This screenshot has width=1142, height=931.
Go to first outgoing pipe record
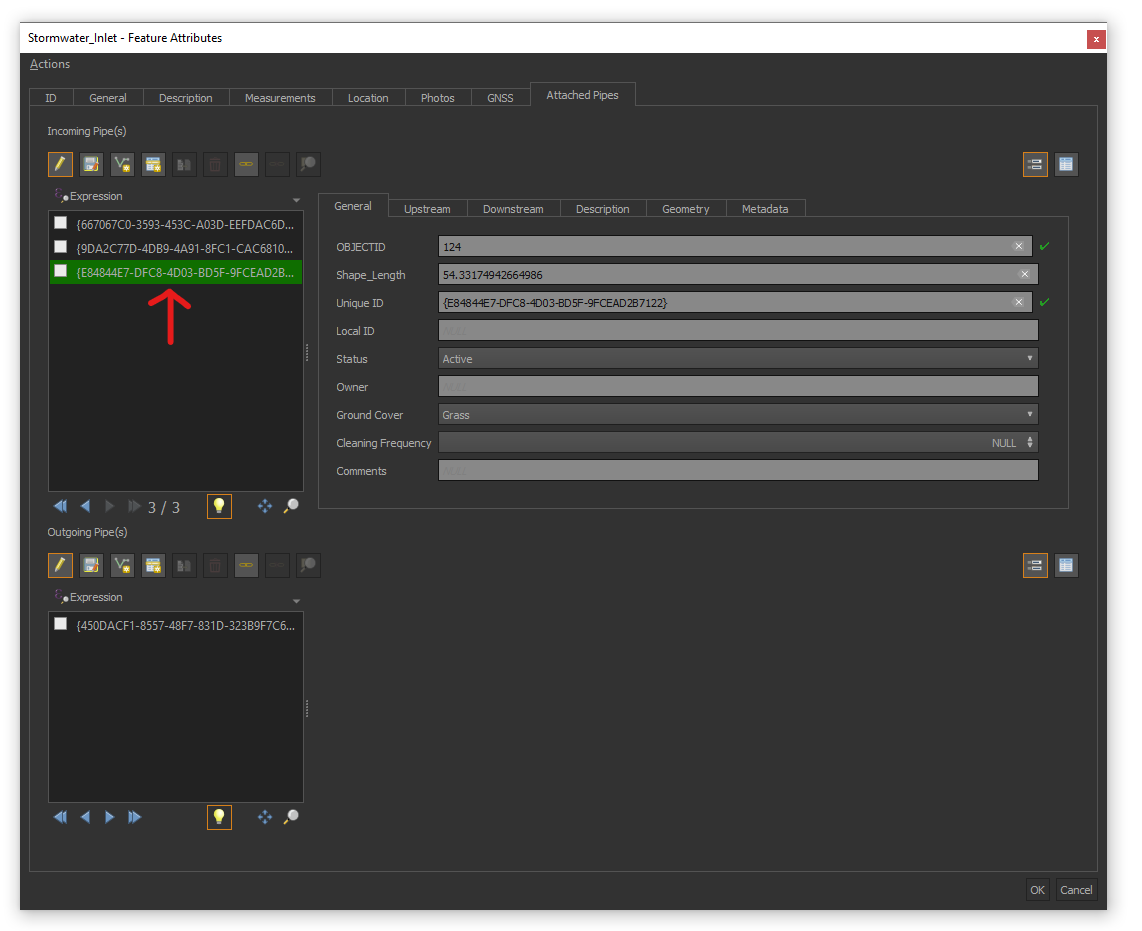click(60, 817)
